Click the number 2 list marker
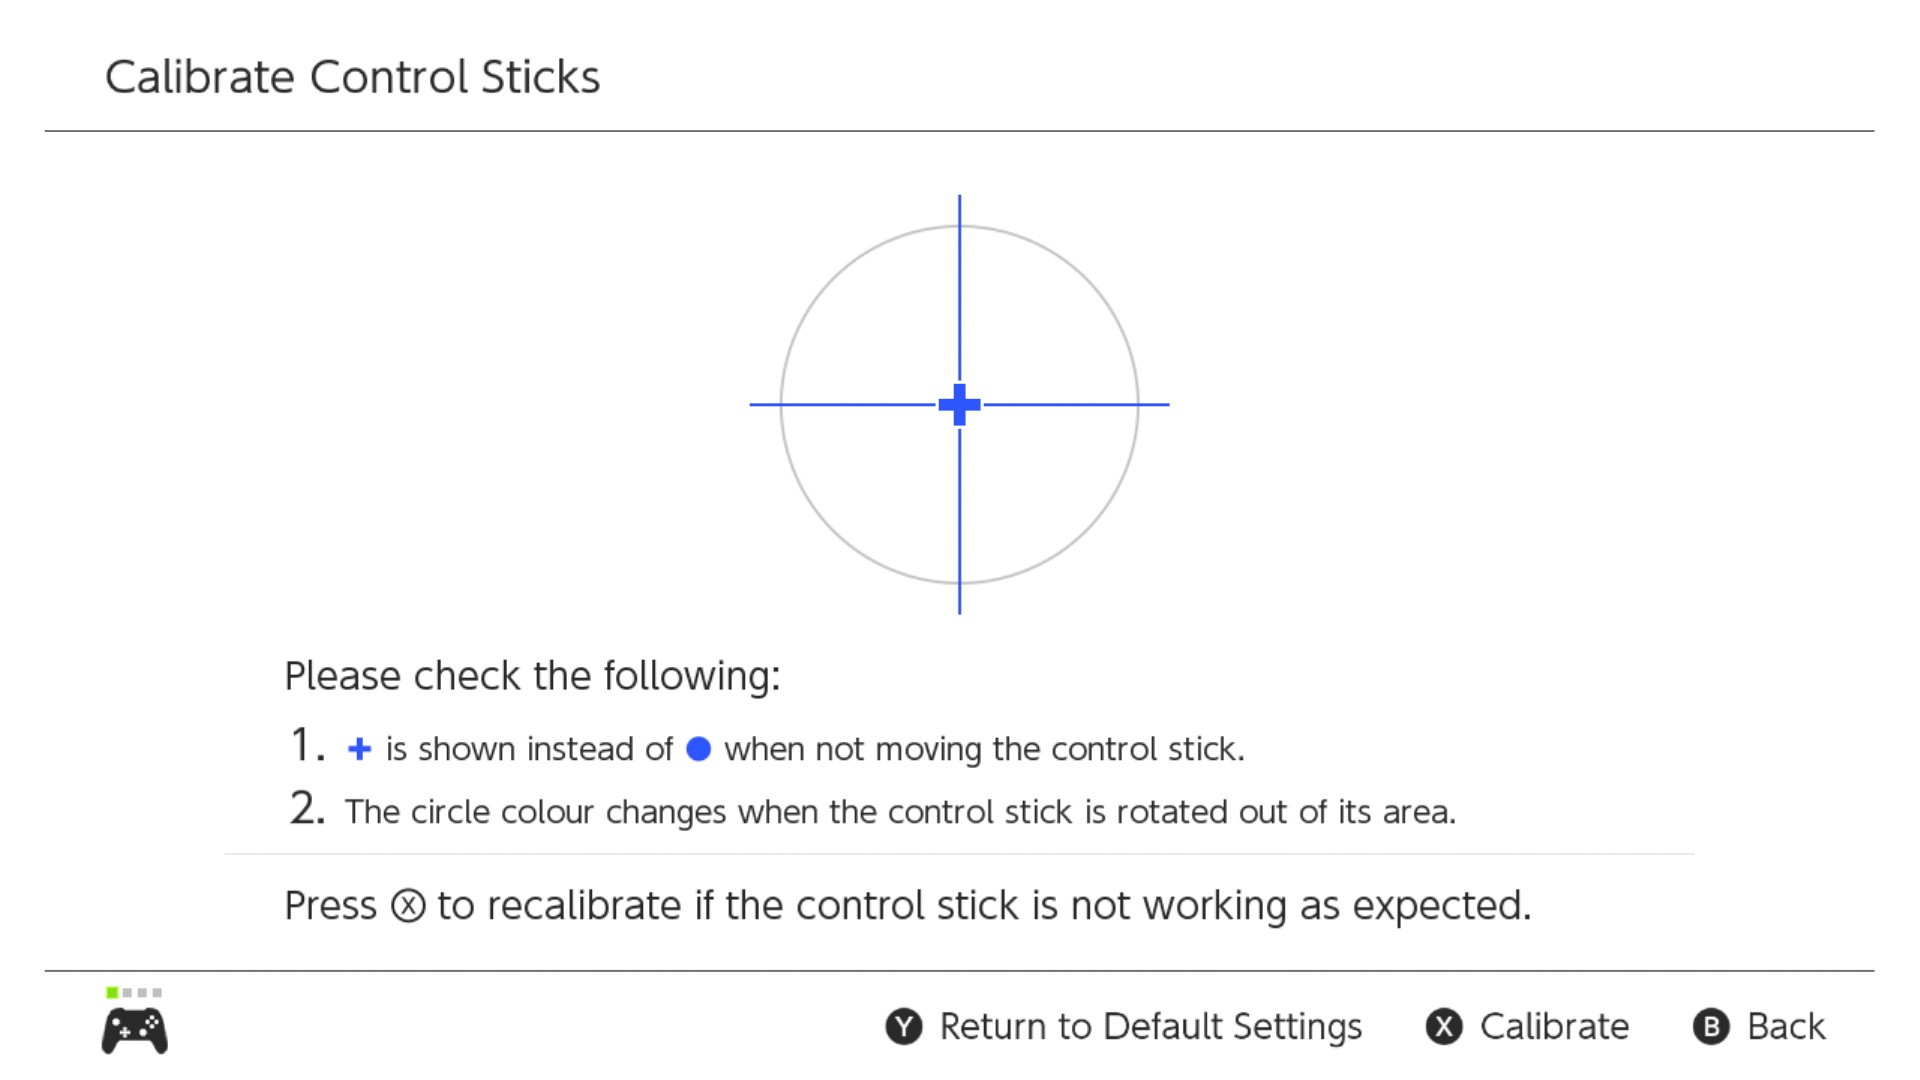 [x=307, y=809]
